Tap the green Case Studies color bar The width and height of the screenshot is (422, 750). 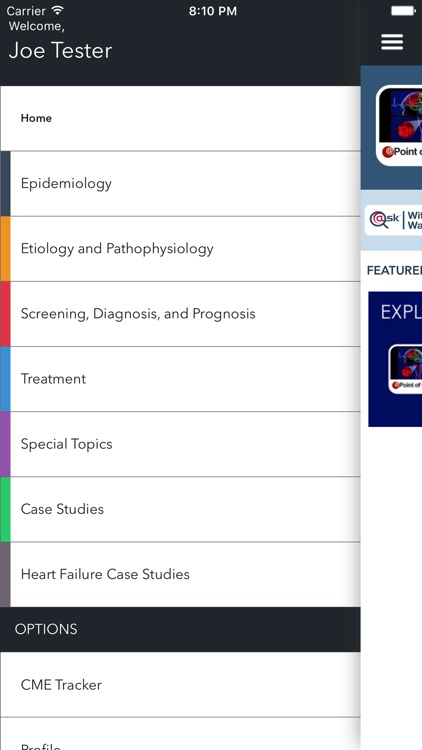click(5, 509)
